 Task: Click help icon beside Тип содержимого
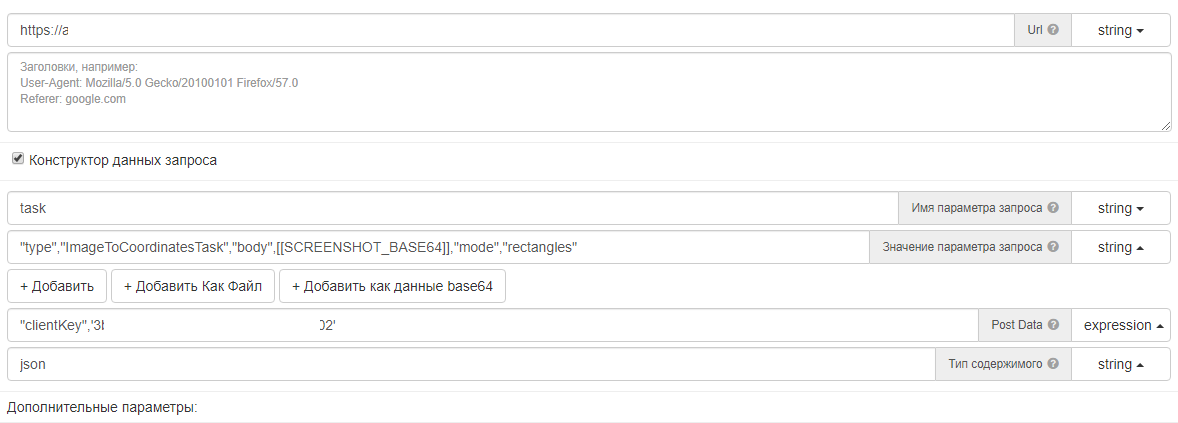[x=1053, y=364]
